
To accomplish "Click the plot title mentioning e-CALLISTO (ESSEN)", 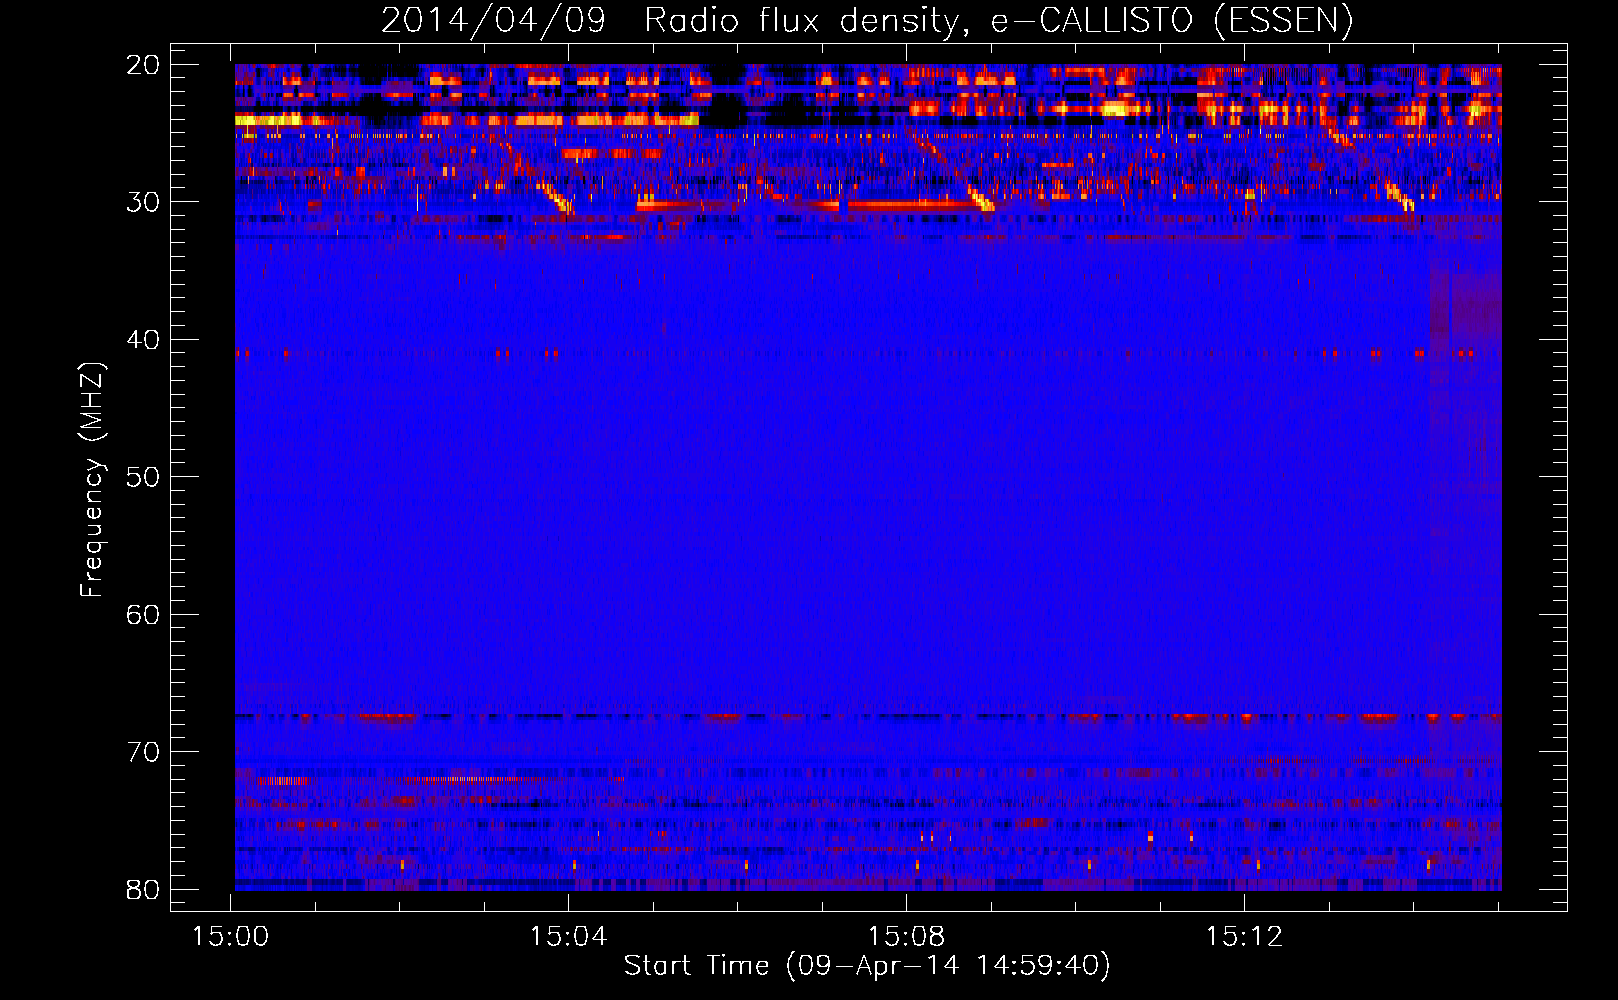I will pos(866,20).
